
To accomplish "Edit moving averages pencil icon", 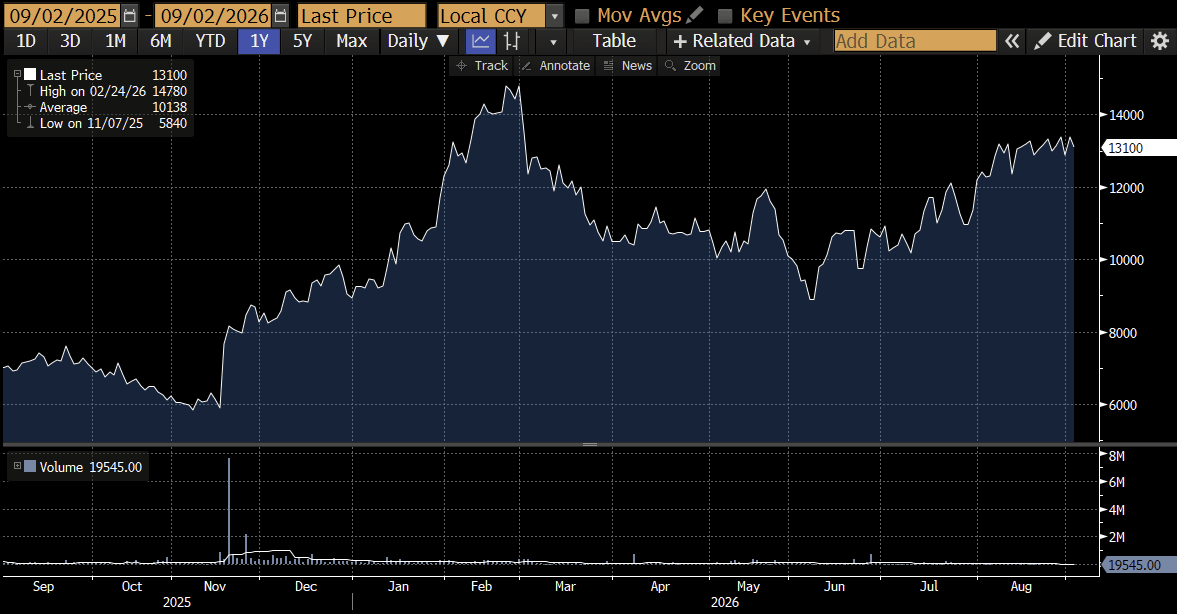I will click(x=695, y=15).
